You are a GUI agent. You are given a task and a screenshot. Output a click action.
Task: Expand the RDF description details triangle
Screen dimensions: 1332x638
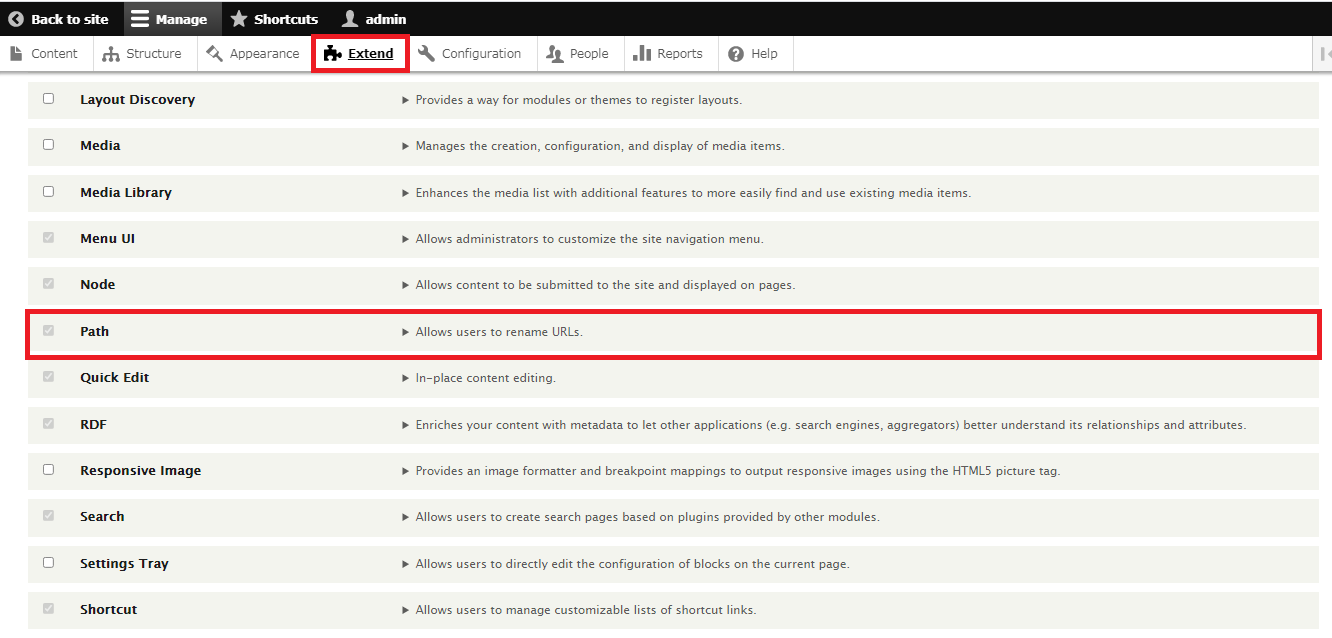(405, 425)
